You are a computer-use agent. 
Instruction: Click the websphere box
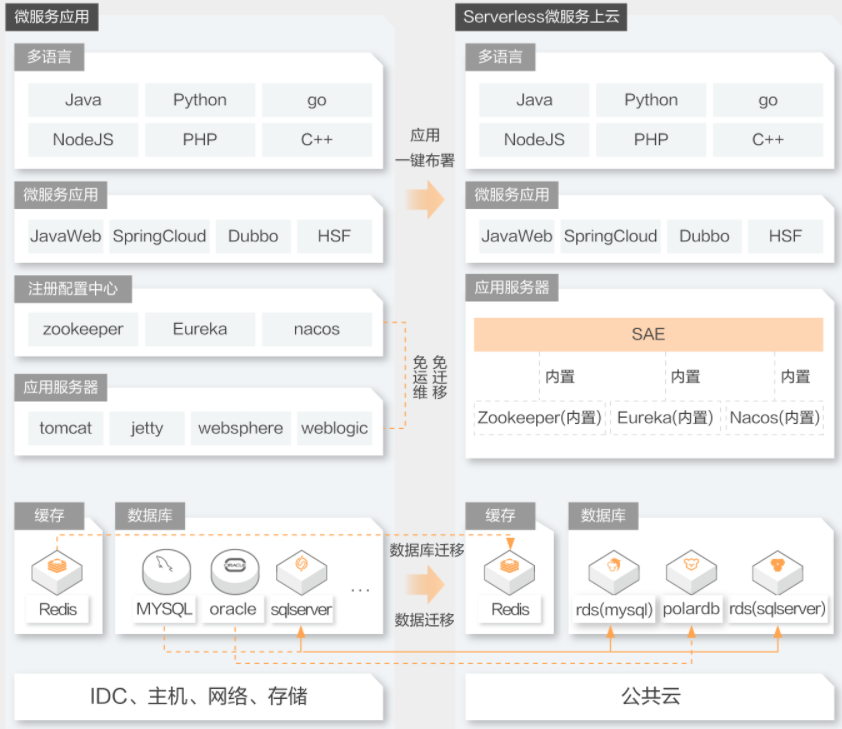(241, 428)
